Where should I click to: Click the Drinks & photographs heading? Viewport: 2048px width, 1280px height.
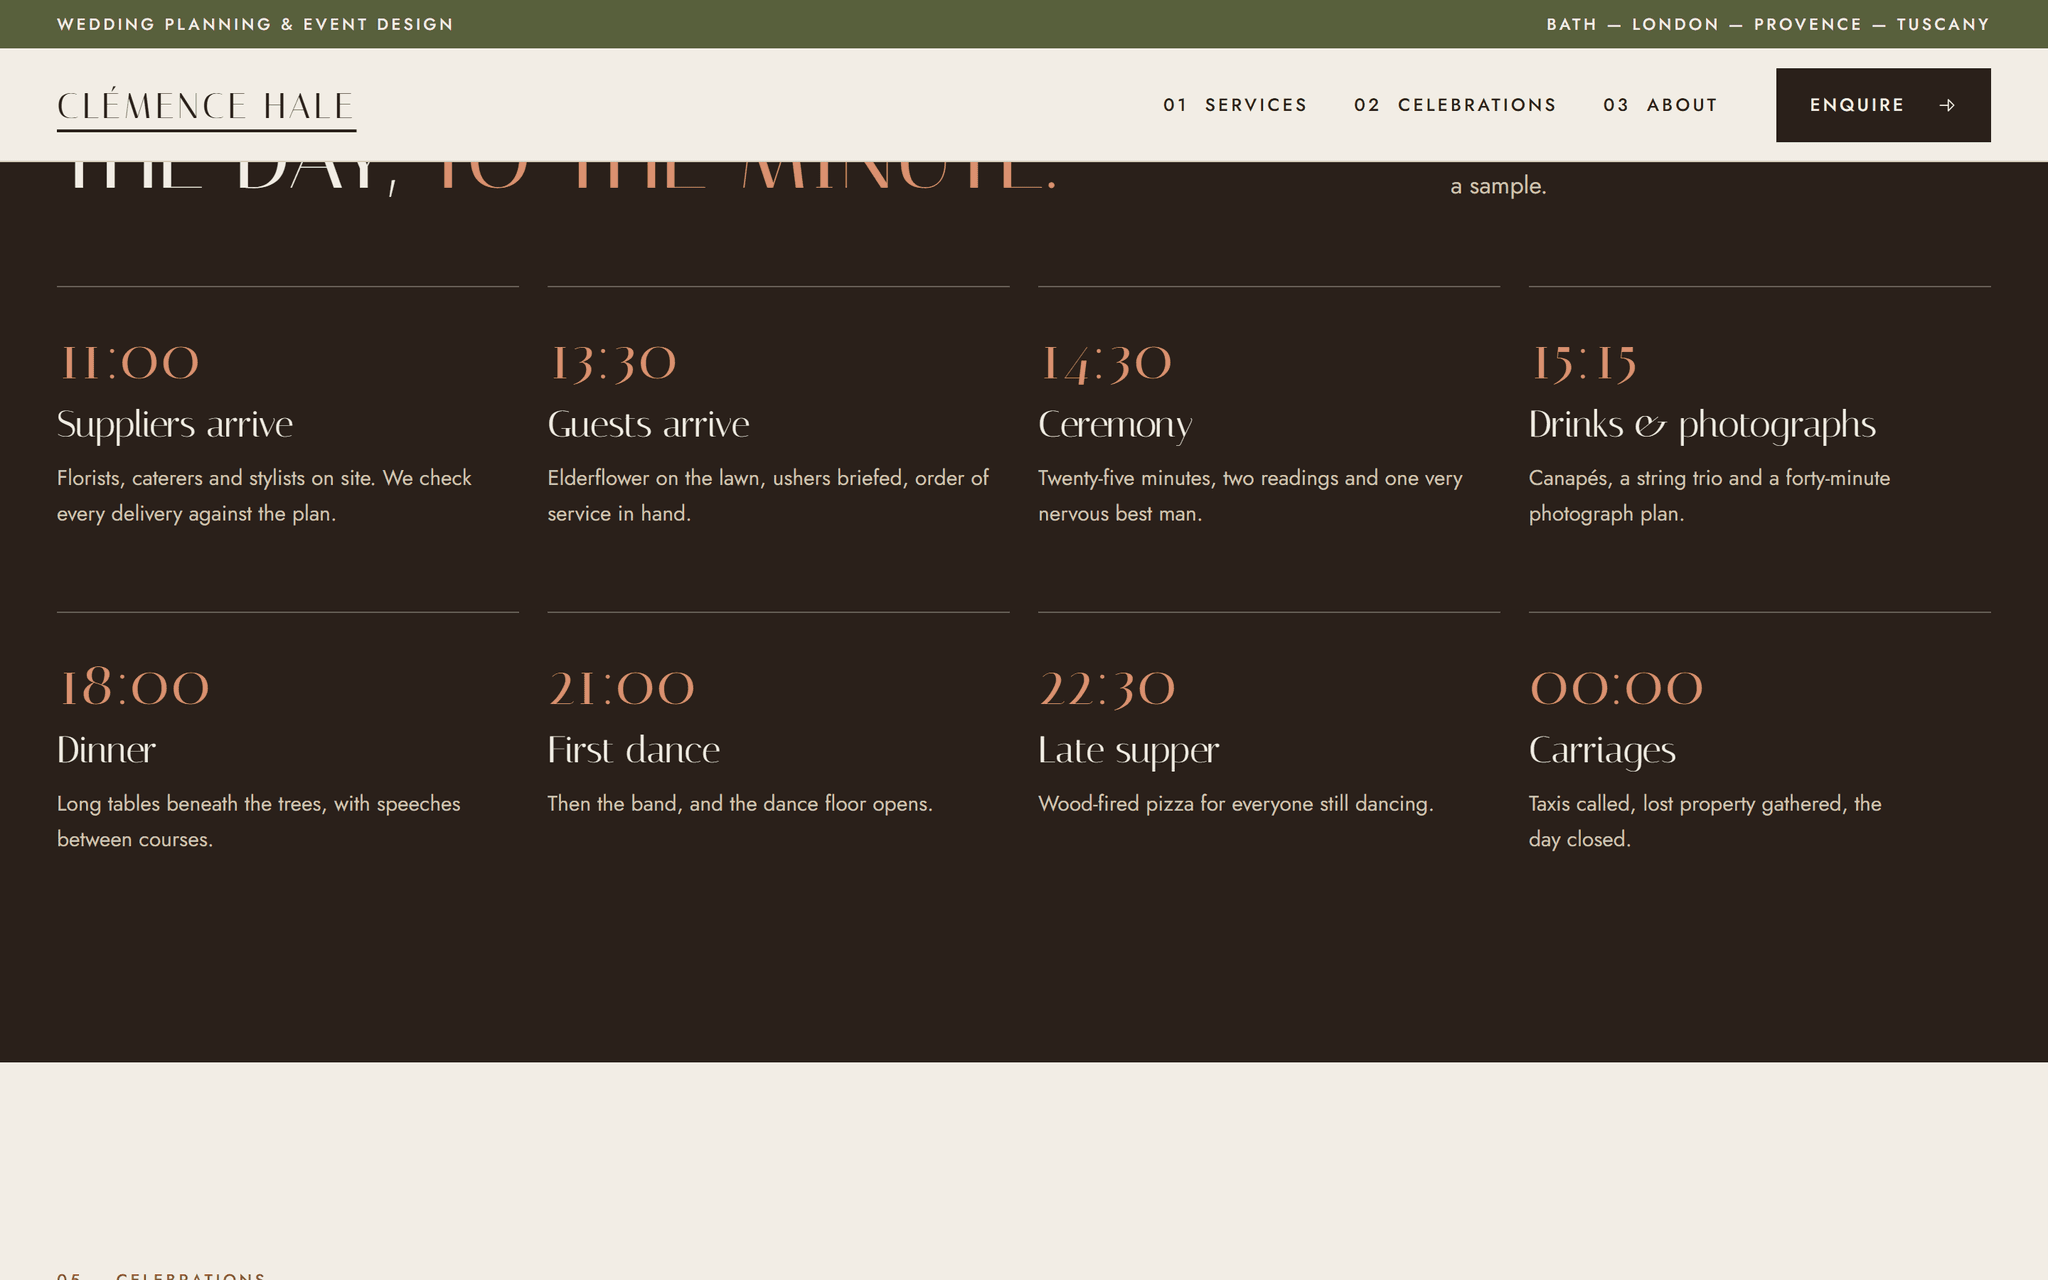click(x=1702, y=425)
